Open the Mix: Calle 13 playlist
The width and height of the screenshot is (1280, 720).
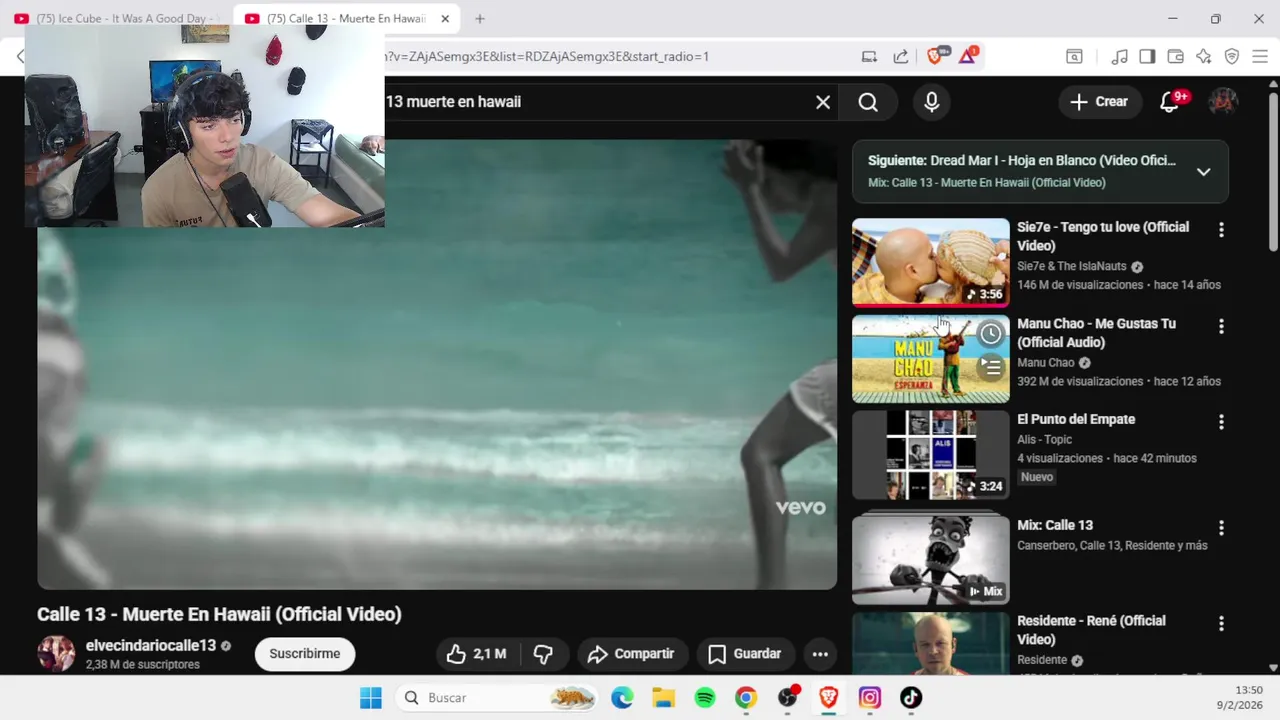point(931,560)
